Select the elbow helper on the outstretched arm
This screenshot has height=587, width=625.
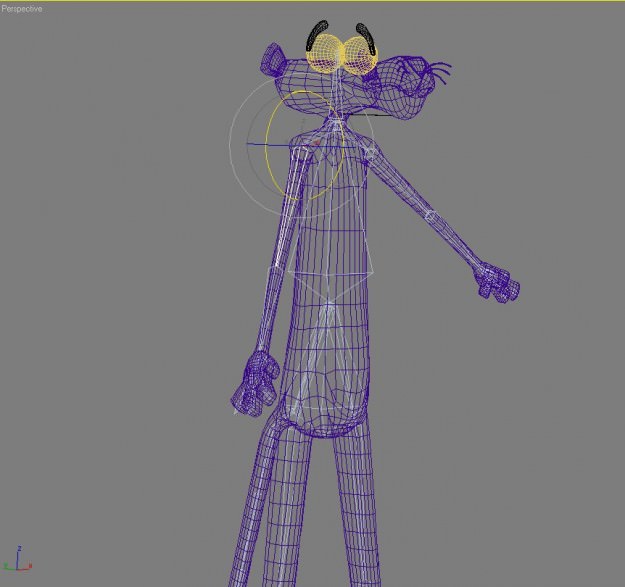point(430,216)
